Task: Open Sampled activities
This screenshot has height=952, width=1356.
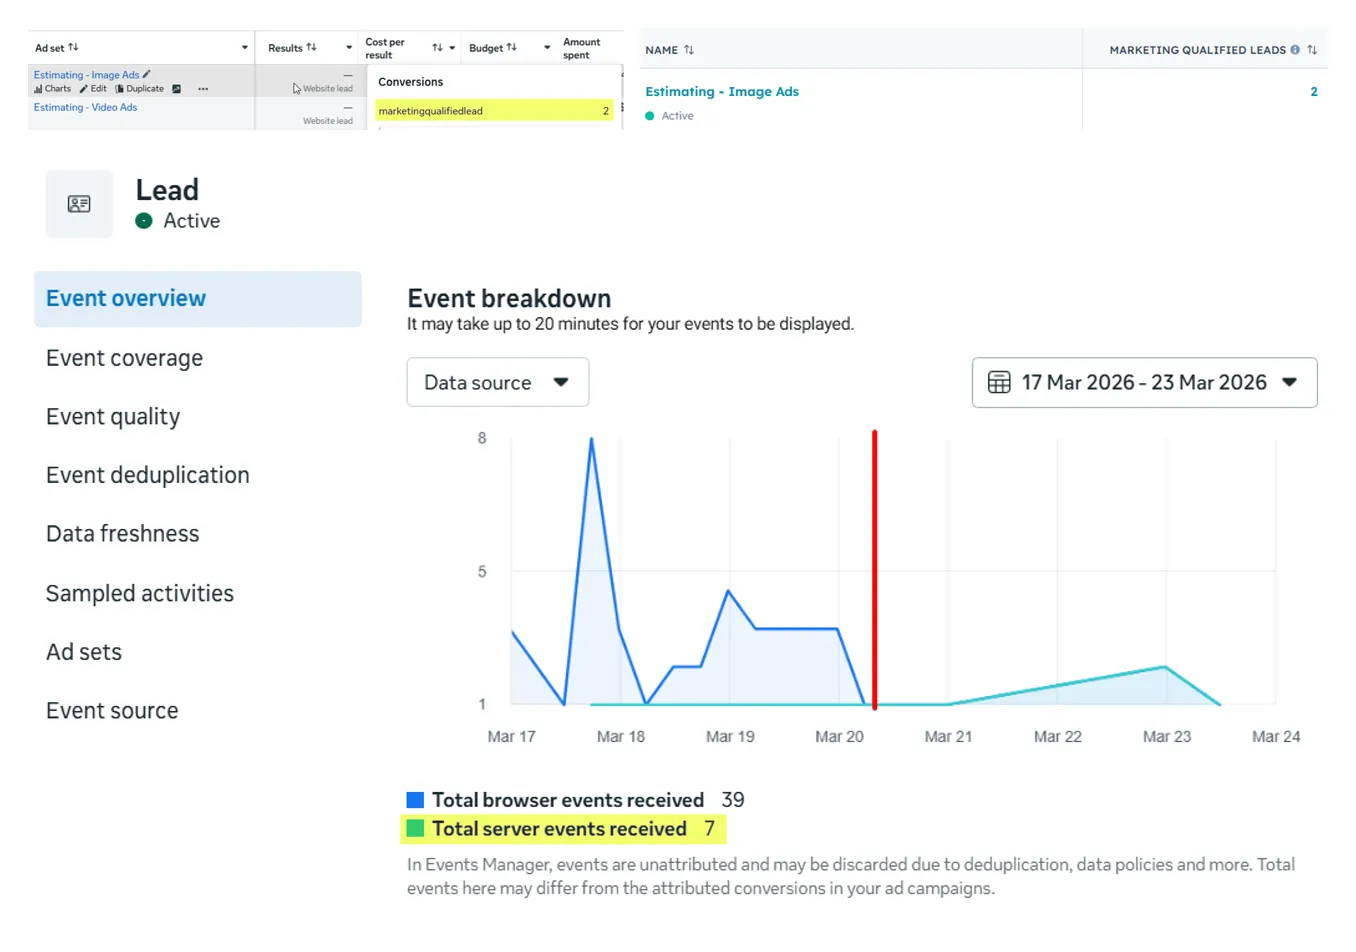Action: [140, 593]
